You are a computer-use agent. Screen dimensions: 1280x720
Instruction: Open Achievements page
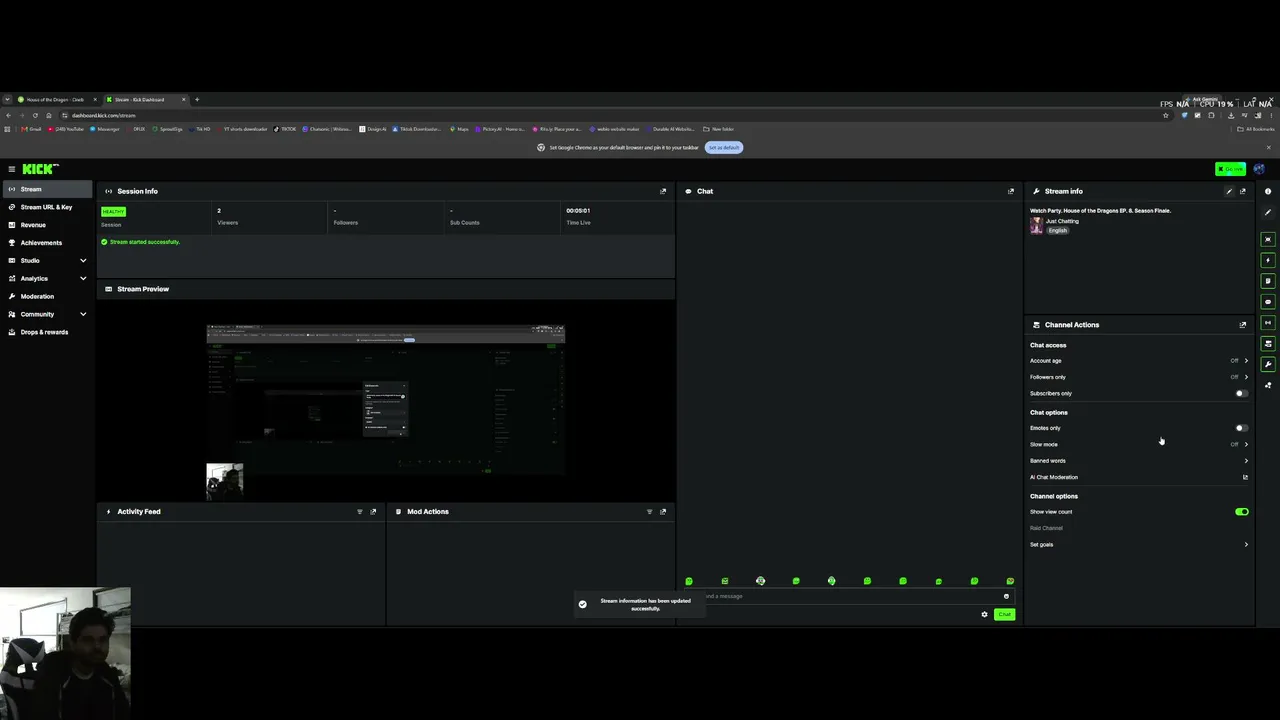coord(48,243)
